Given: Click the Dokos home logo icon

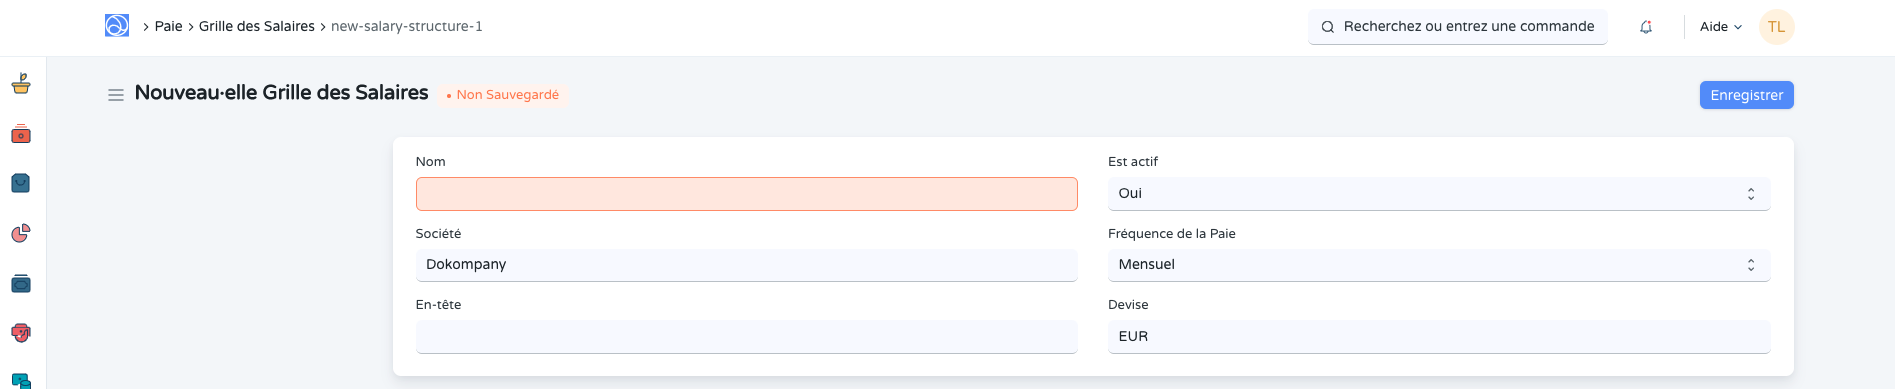Looking at the screenshot, I should point(117,26).
